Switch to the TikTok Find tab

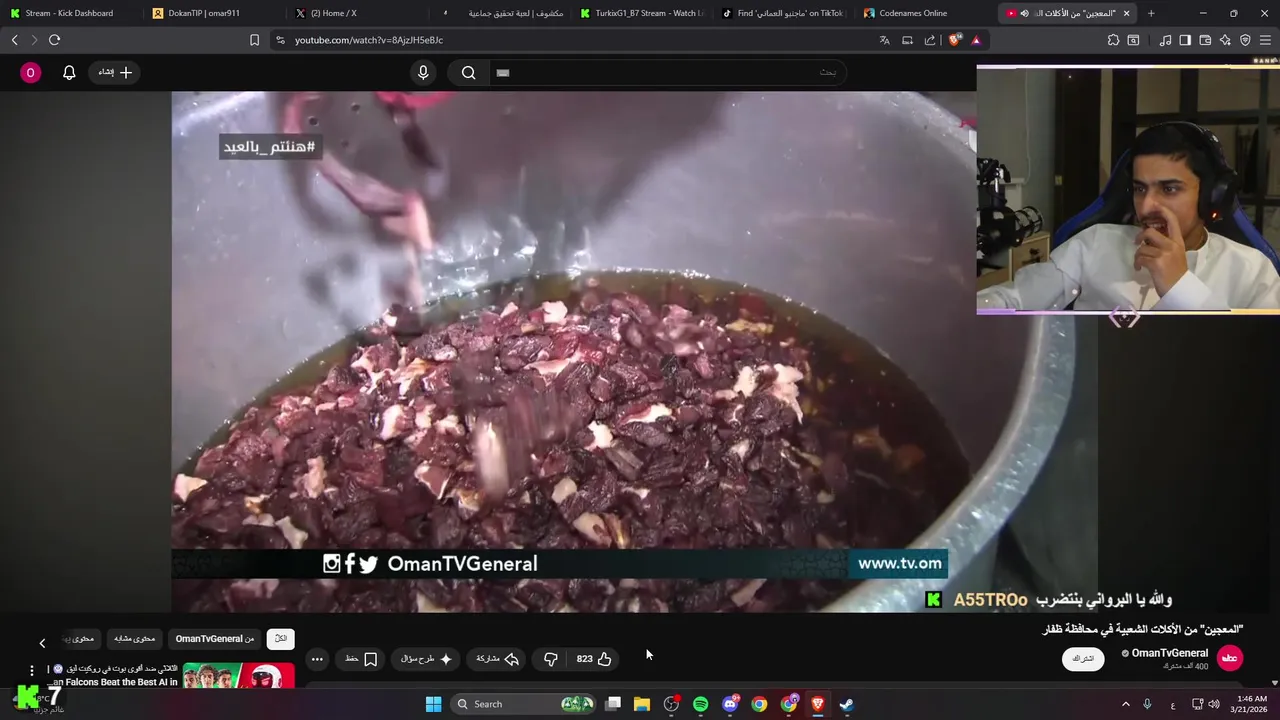[784, 13]
